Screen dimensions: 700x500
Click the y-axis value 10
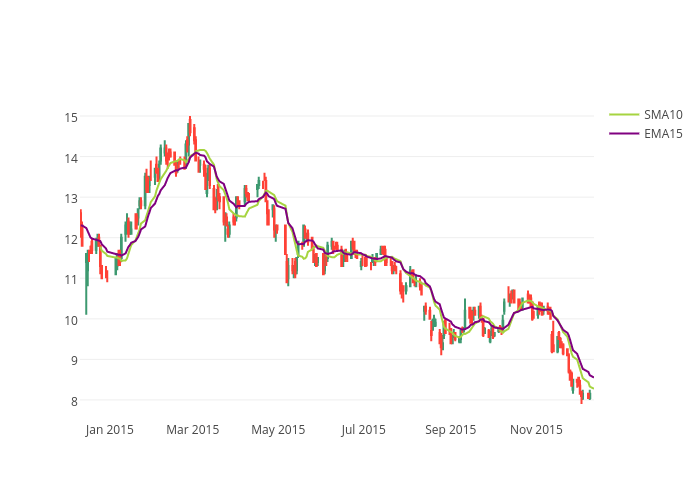(71, 320)
